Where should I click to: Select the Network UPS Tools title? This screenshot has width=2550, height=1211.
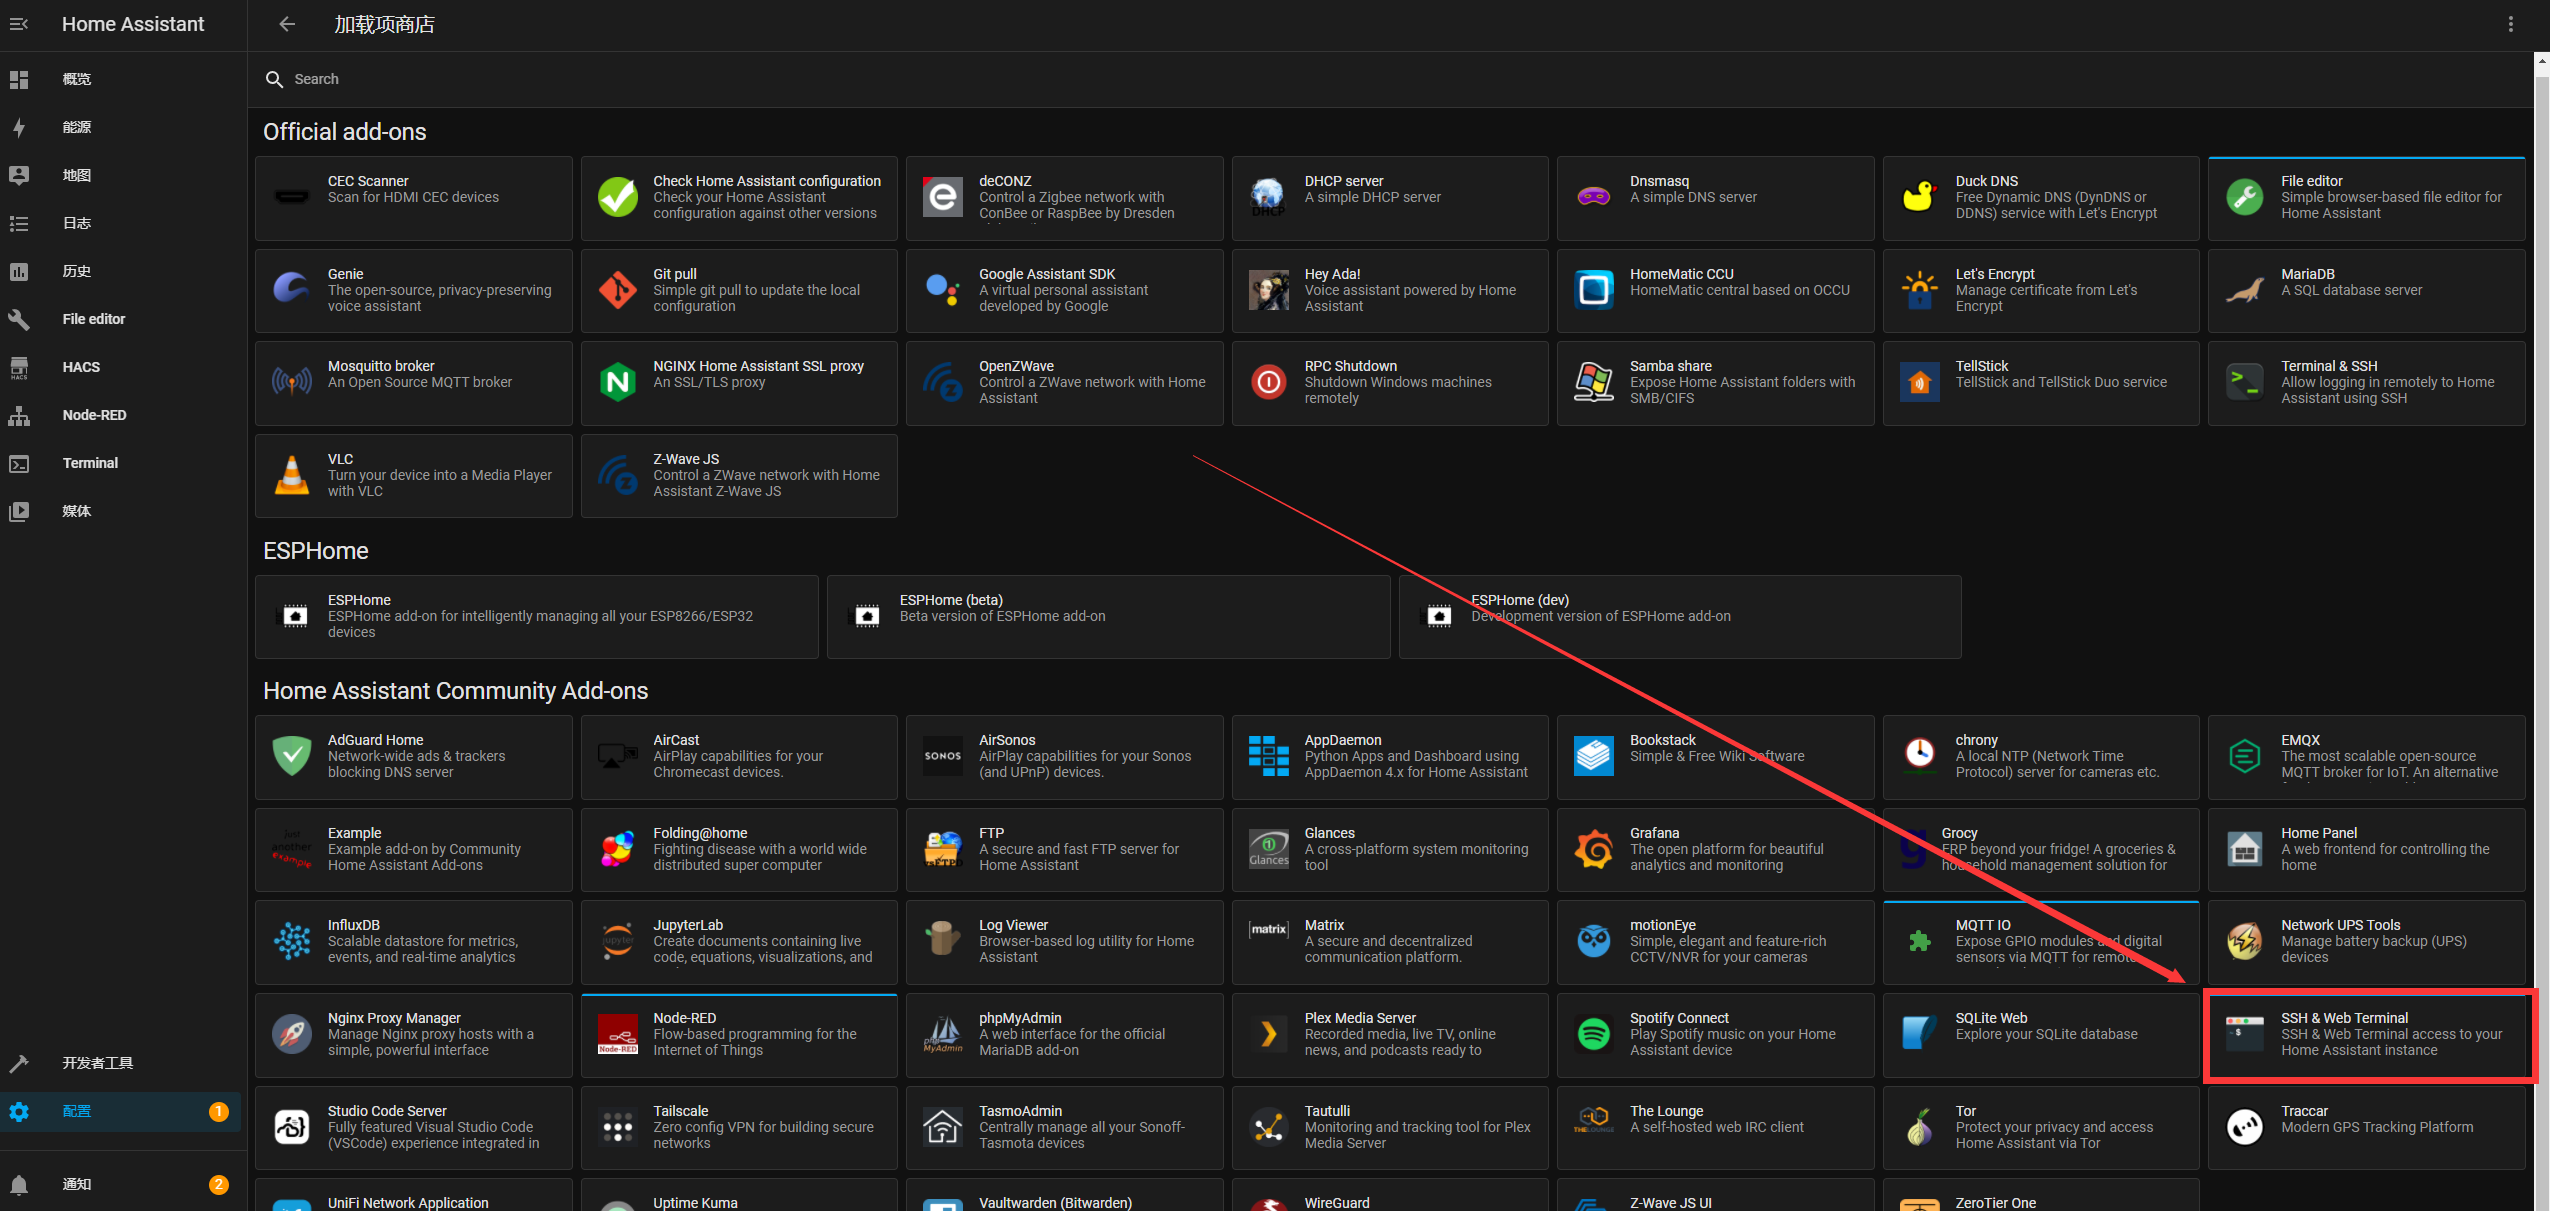(2340, 925)
